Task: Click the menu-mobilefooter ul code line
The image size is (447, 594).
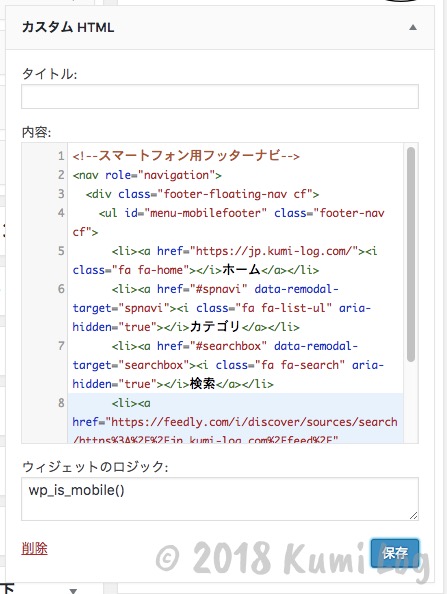Action: 241,213
